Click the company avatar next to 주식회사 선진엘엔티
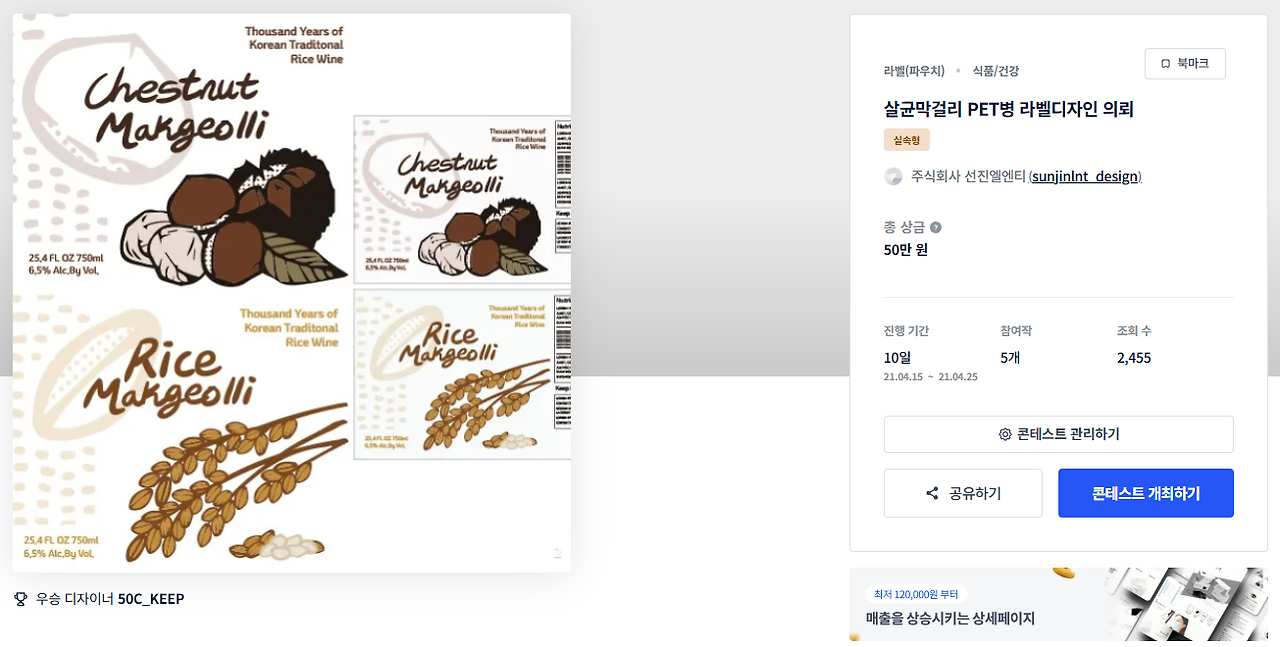The image size is (1280, 647). (x=894, y=176)
